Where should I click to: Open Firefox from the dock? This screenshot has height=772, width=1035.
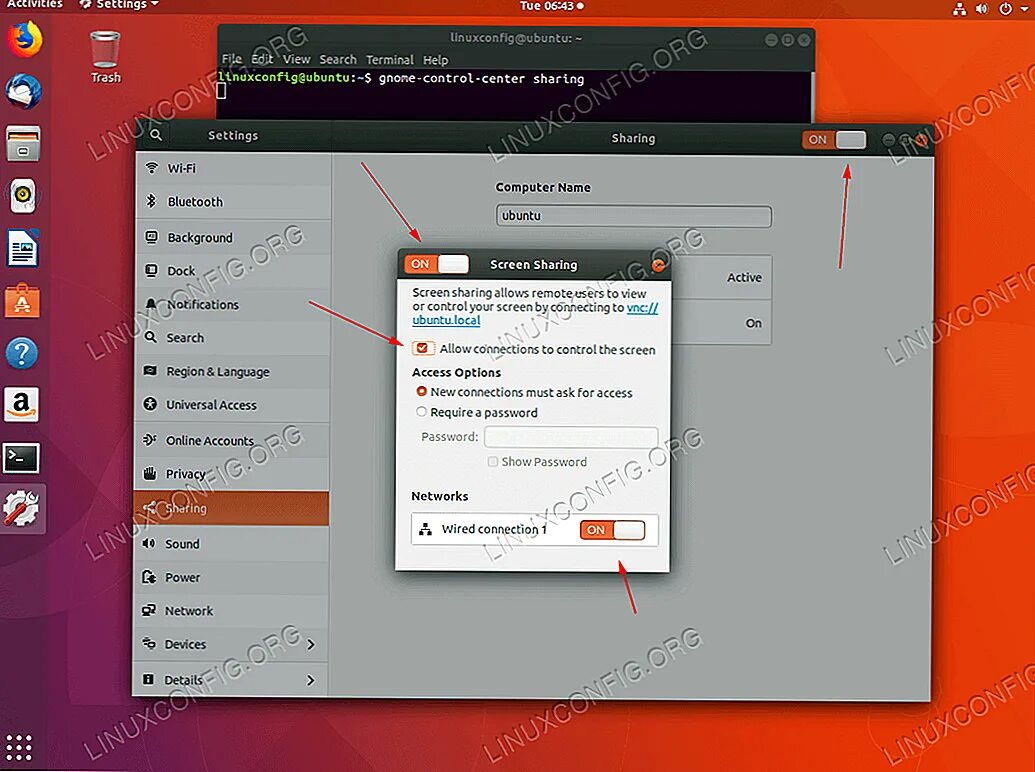coord(24,39)
